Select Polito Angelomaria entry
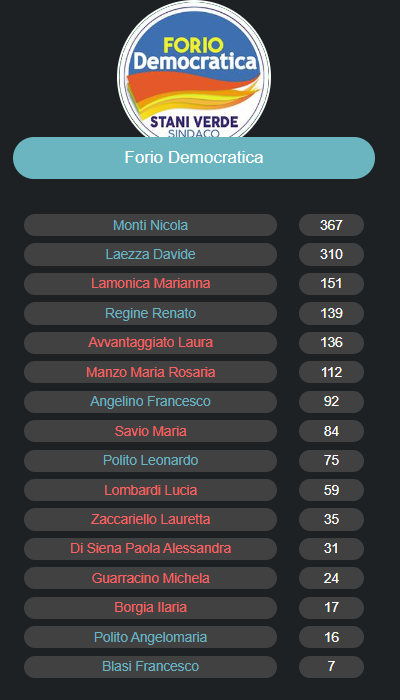The width and height of the screenshot is (400, 700). click(x=150, y=638)
